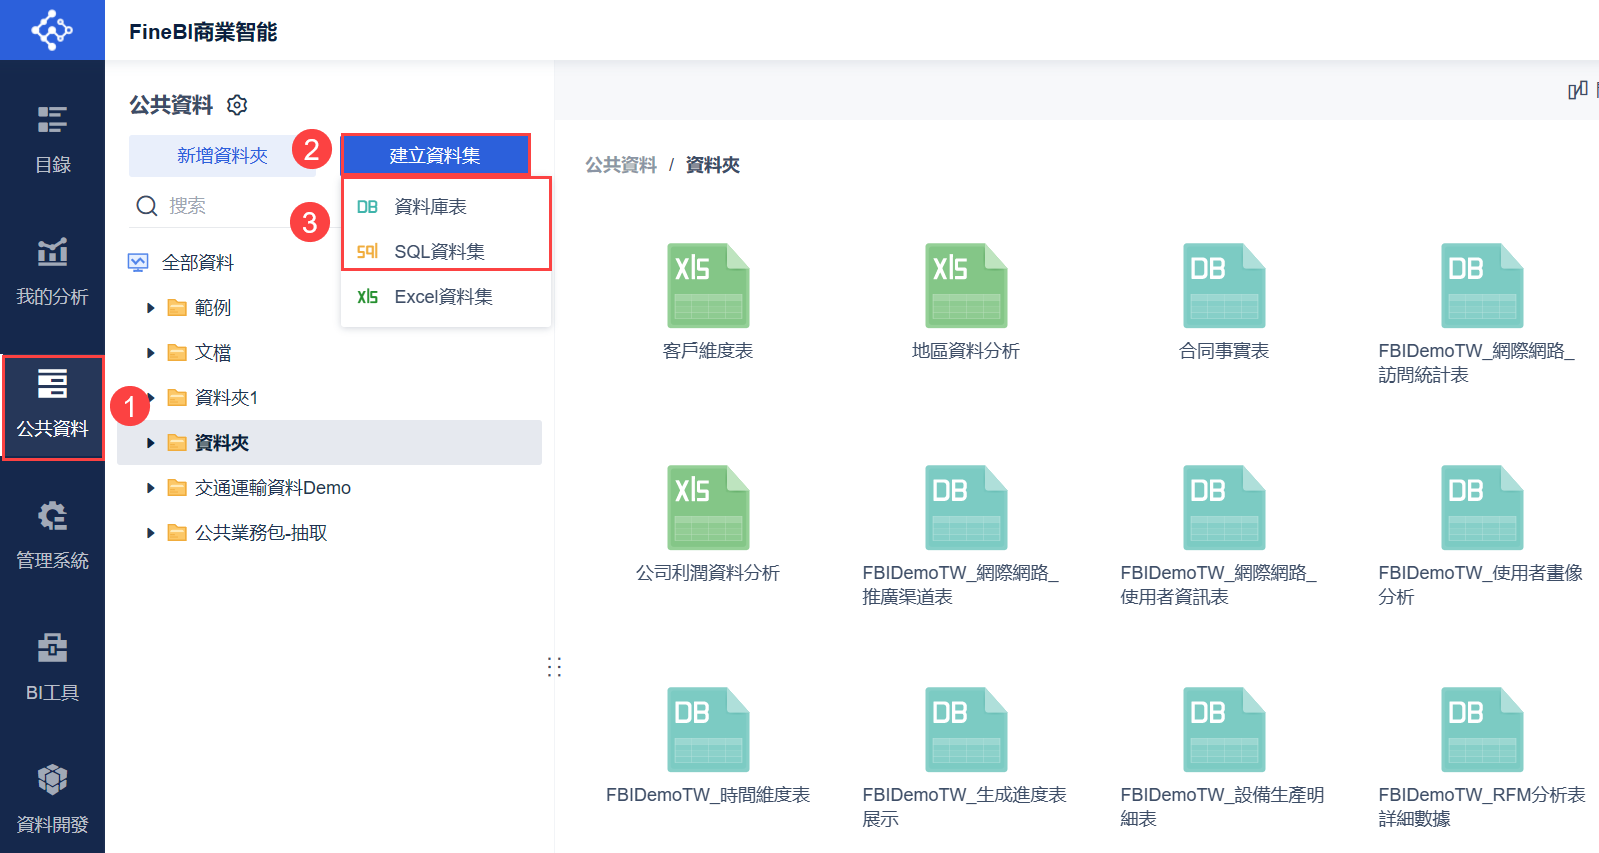1599x853 pixels.
Task: Open the 客戶維度表 xls file icon
Action: coord(708,286)
